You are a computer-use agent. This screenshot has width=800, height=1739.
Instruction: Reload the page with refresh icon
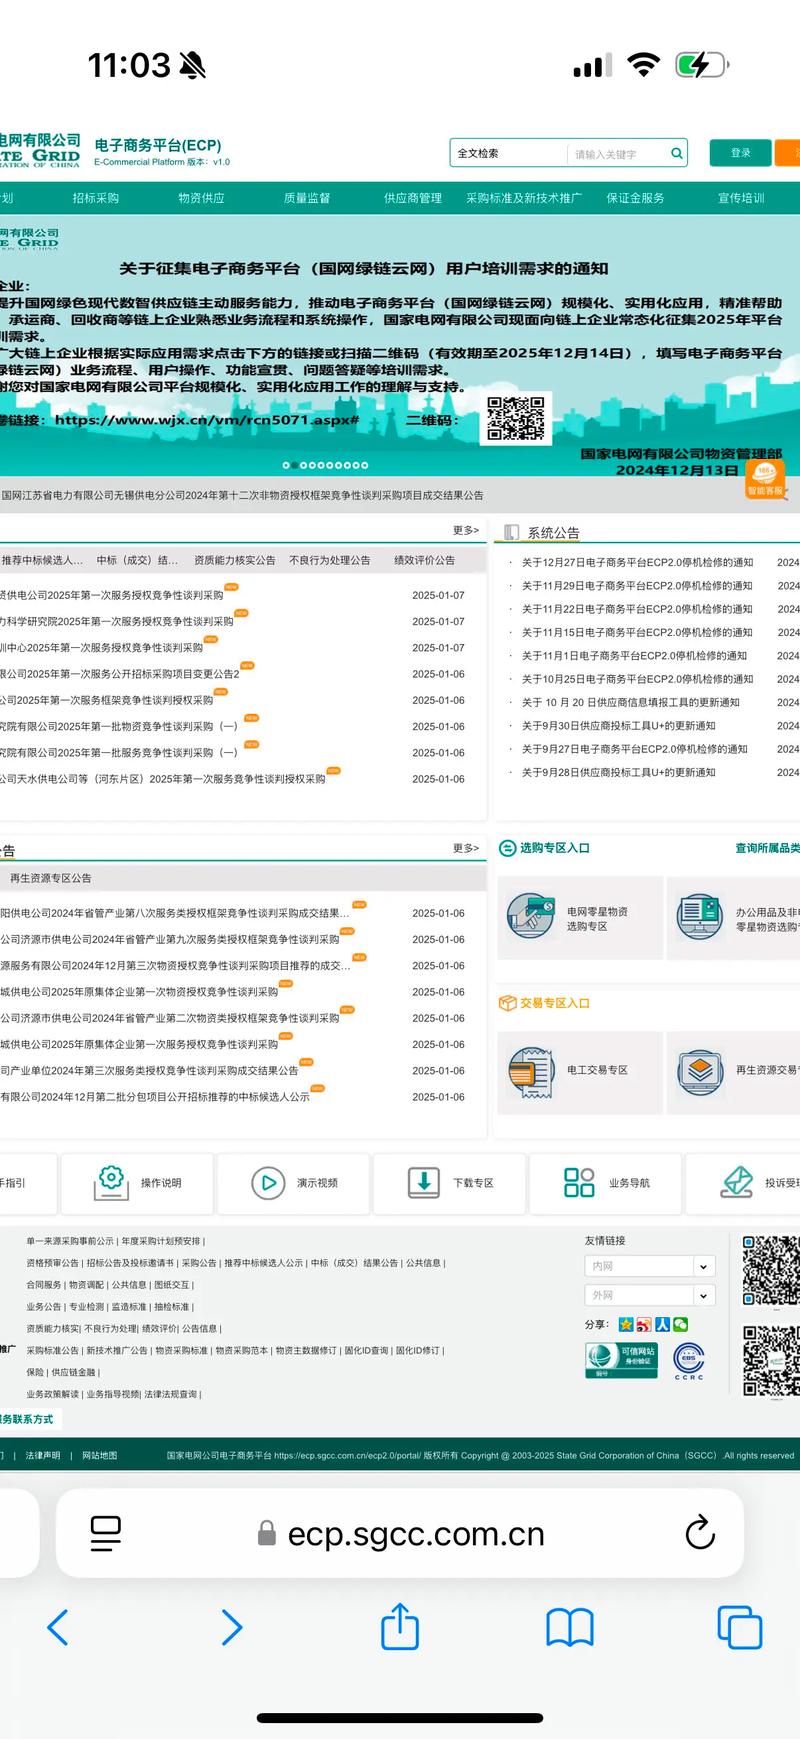click(700, 1533)
